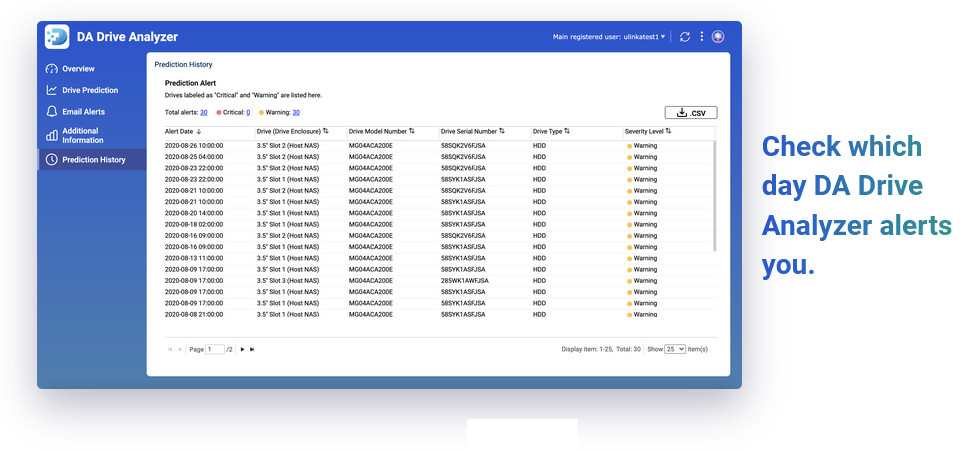Click Warning label in 2020-08-18 row
975x451 pixels.
[645, 225]
